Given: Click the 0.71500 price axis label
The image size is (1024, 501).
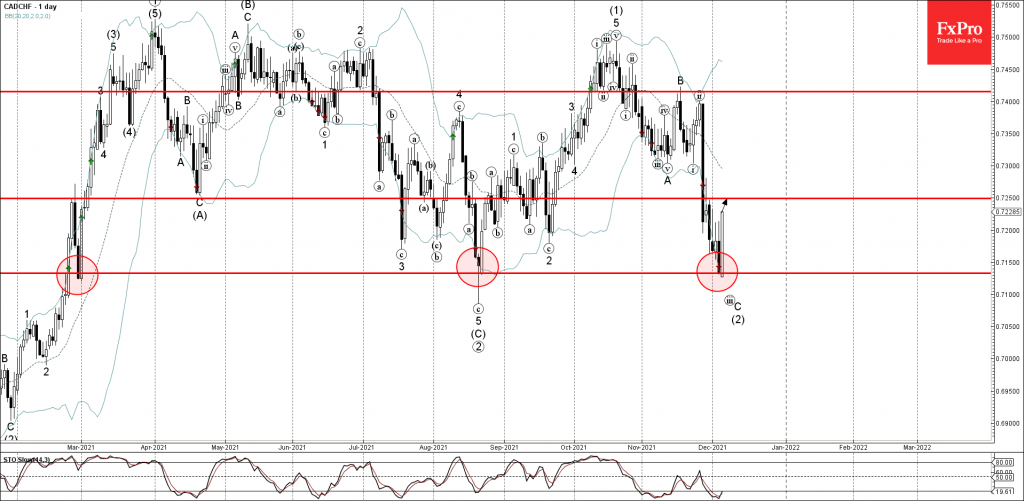Looking at the screenshot, I should [1008, 262].
